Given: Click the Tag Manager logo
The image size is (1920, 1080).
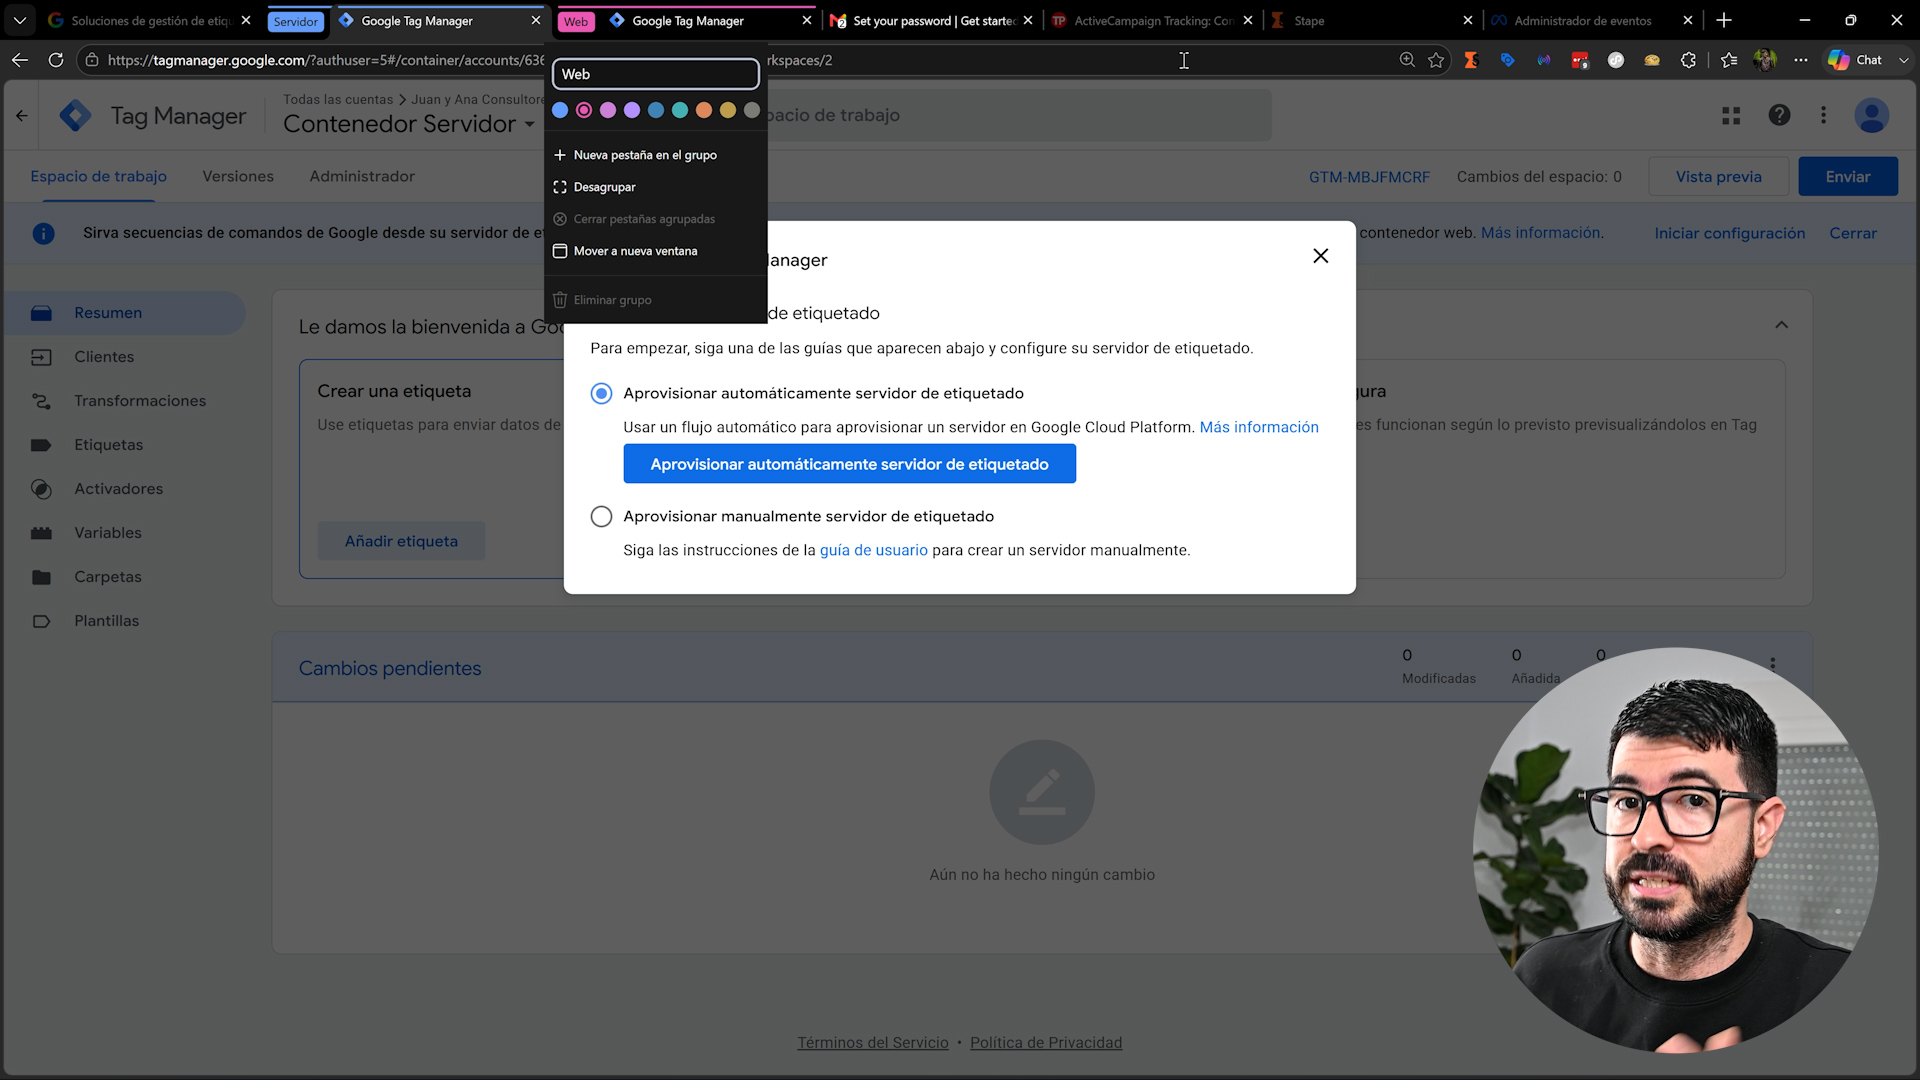Looking at the screenshot, I should coord(75,116).
